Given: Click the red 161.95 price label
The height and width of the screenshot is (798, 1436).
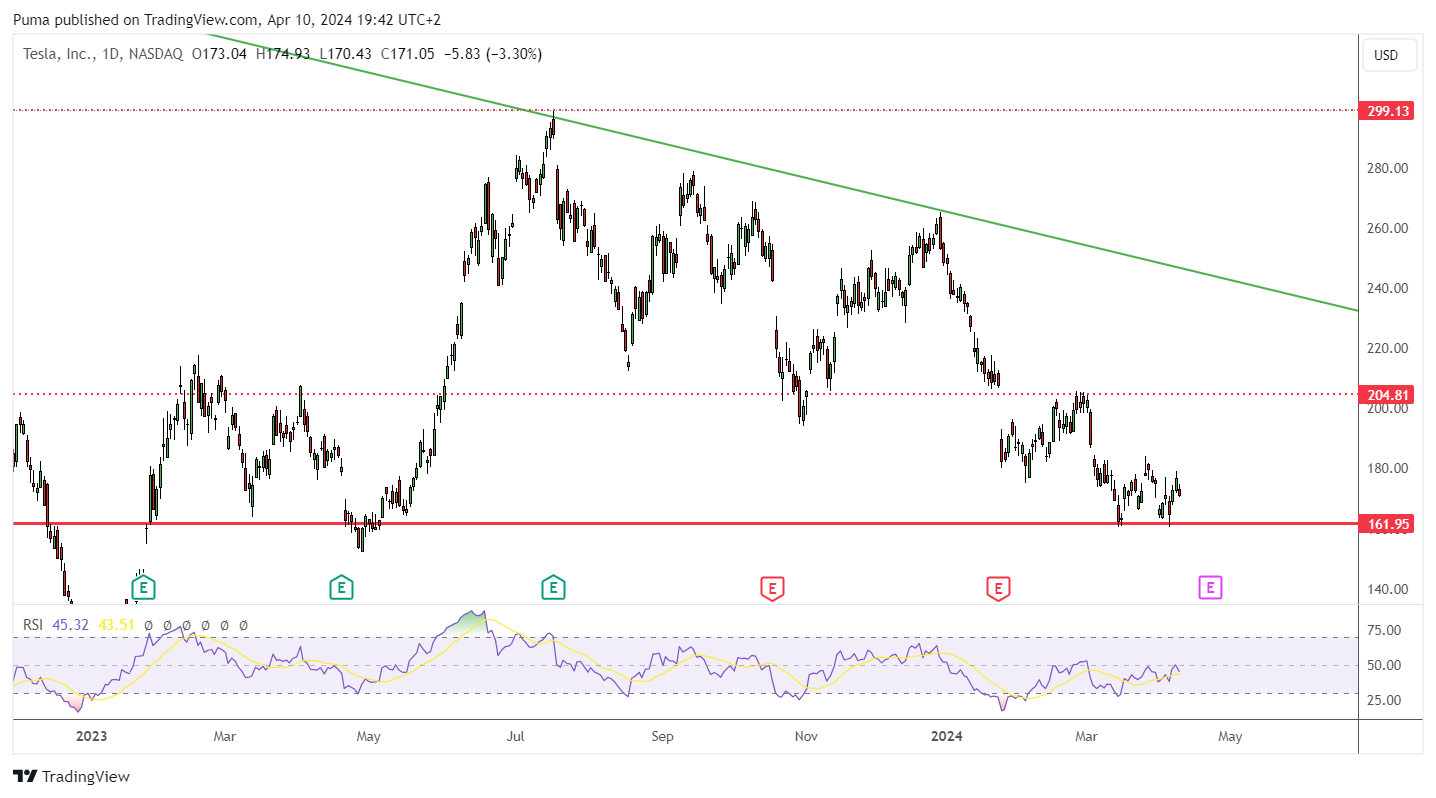Looking at the screenshot, I should pyautogui.click(x=1388, y=523).
